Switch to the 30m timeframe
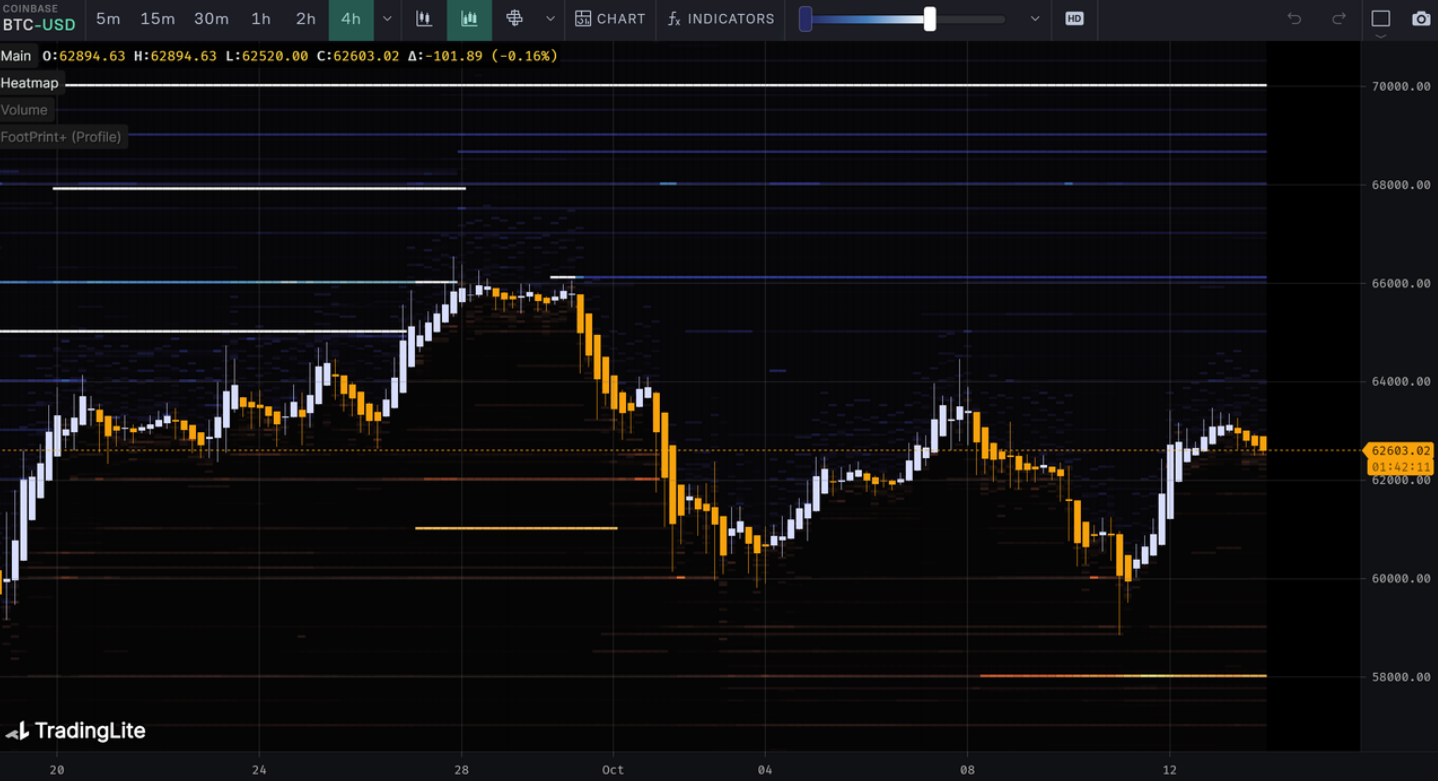 211,19
